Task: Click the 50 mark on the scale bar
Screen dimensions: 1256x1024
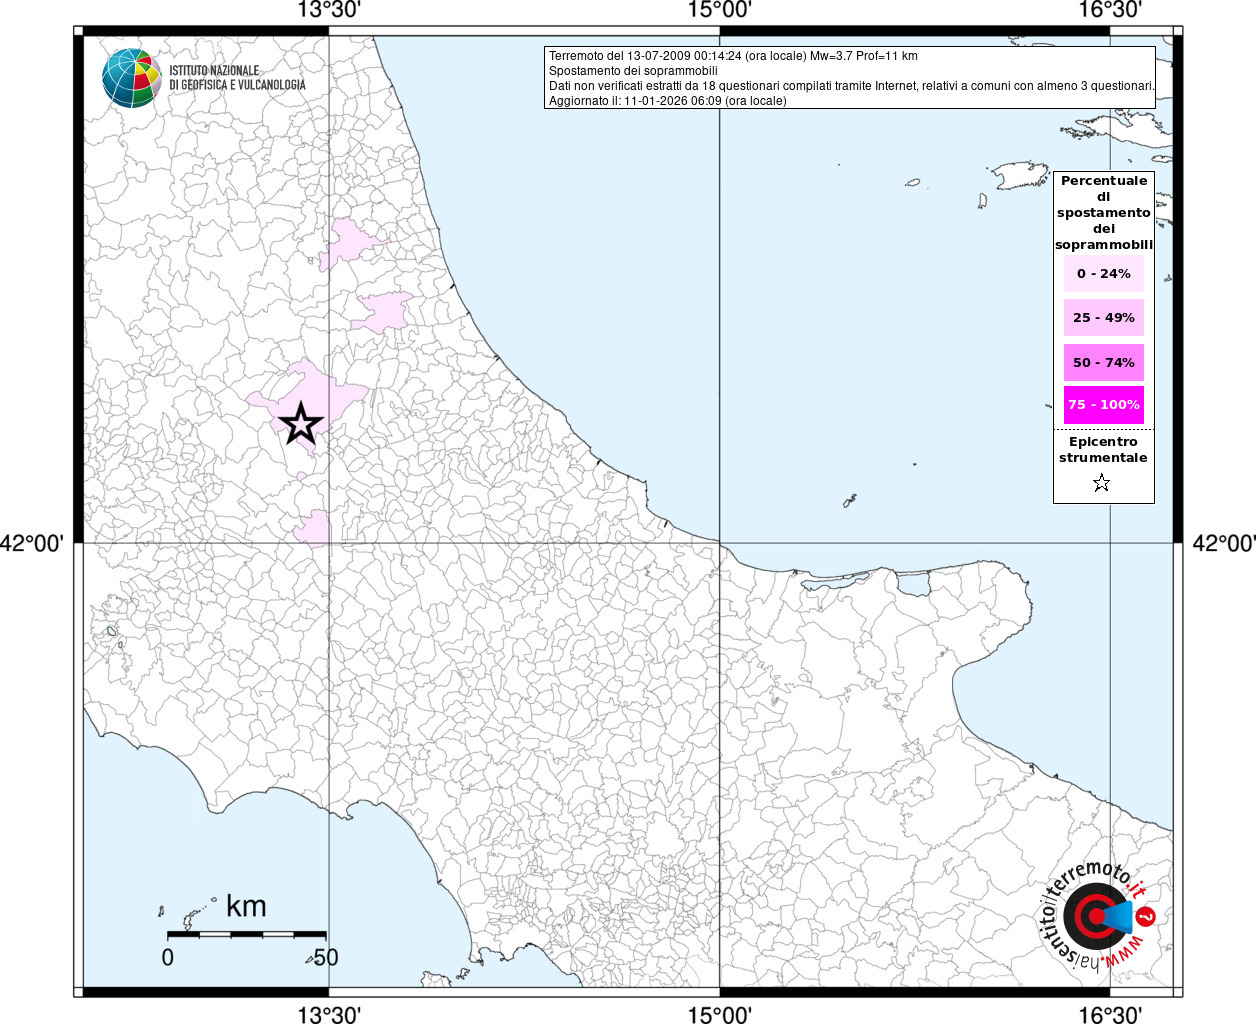Action: pyautogui.click(x=325, y=957)
